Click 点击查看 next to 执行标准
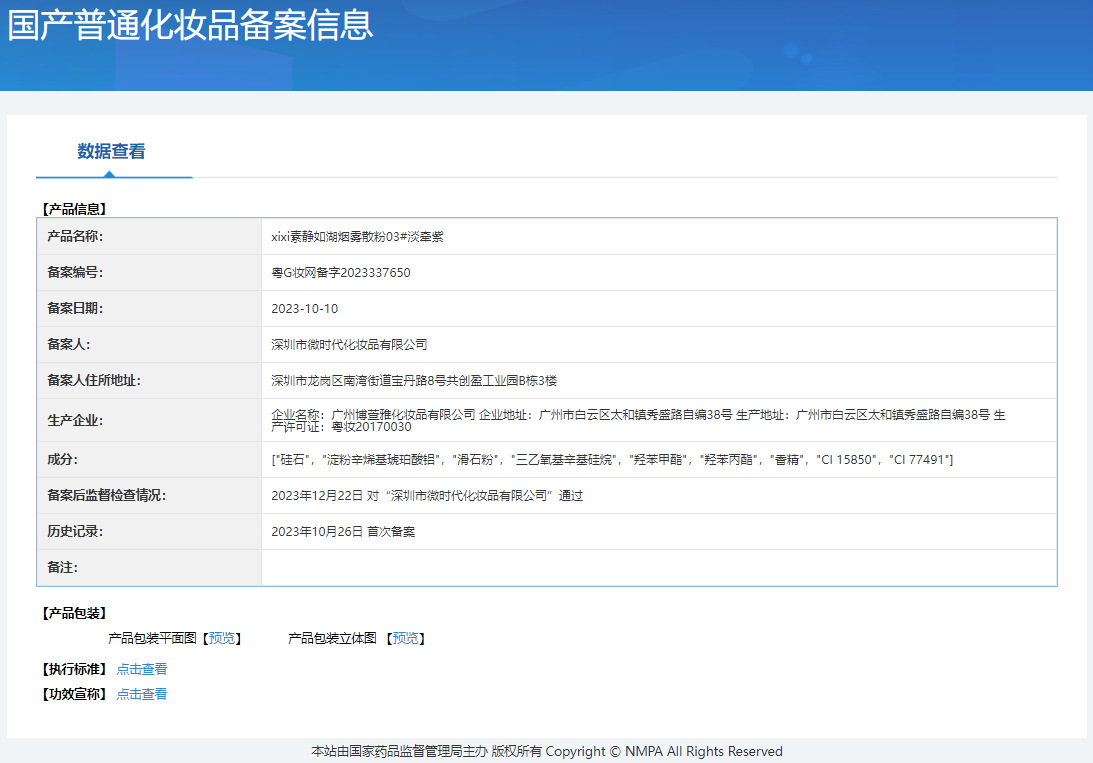Screen dimensions: 1093x763 [x=142, y=669]
